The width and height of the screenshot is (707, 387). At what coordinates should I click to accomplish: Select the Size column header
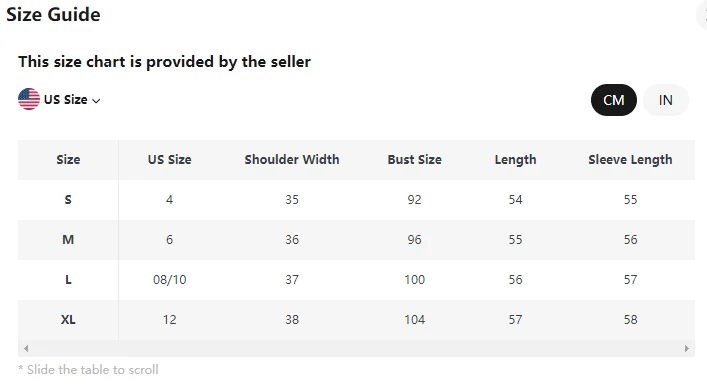[x=68, y=160]
